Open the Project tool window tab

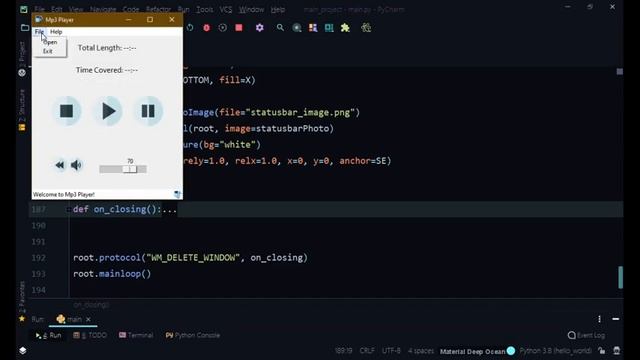tap(22, 53)
